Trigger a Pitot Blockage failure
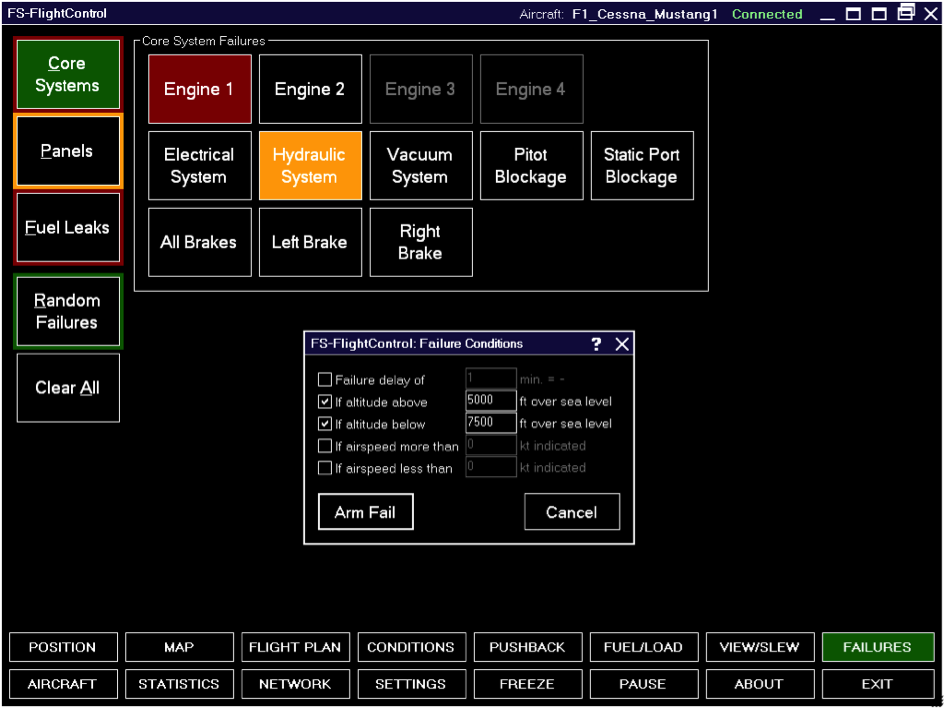 coord(531,165)
